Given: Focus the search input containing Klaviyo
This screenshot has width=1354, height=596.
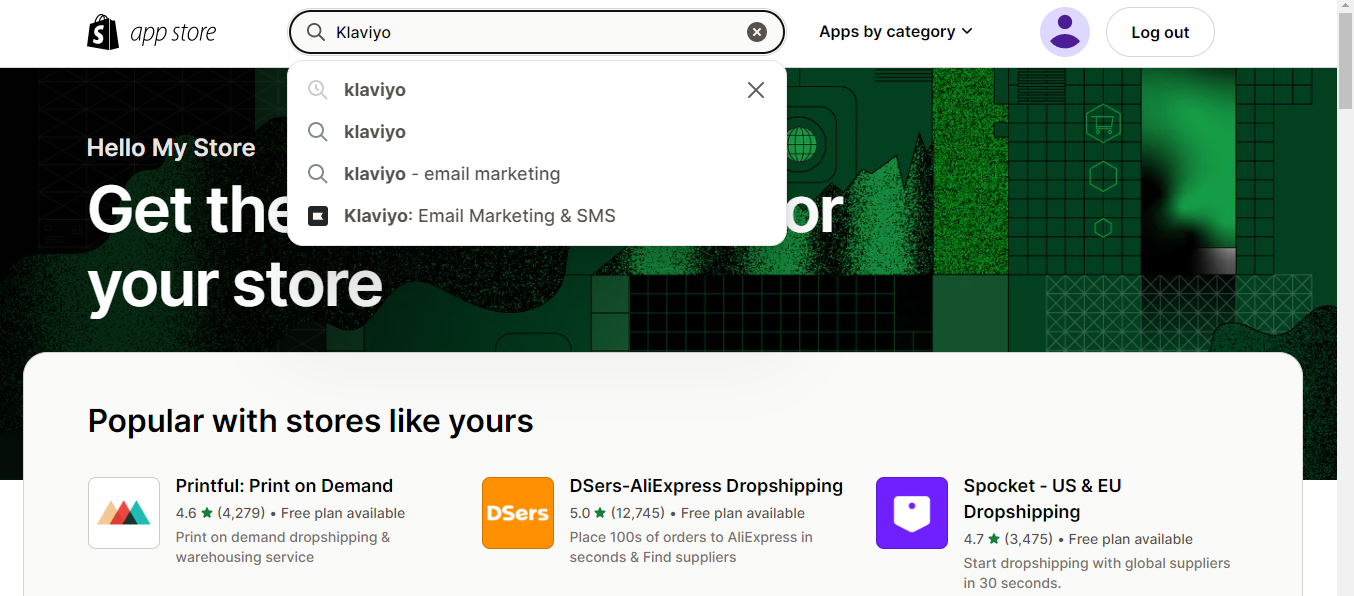Looking at the screenshot, I should click(x=537, y=32).
